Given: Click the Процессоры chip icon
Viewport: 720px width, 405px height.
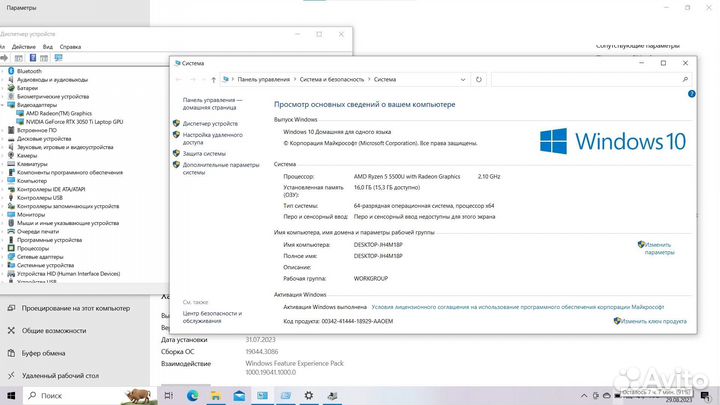Looking at the screenshot, I should point(11,248).
